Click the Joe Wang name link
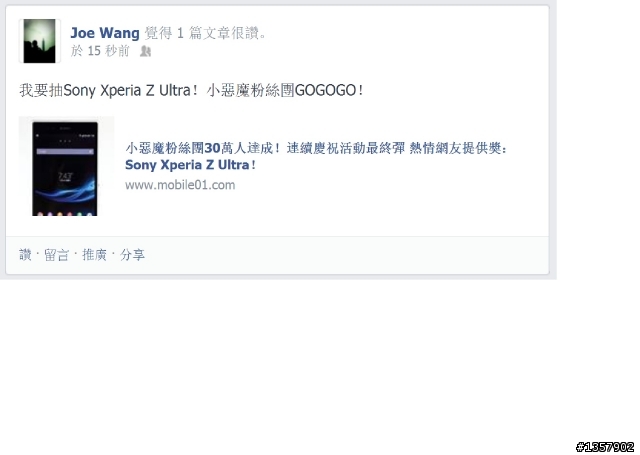The width and height of the screenshot is (640, 455). pos(105,33)
